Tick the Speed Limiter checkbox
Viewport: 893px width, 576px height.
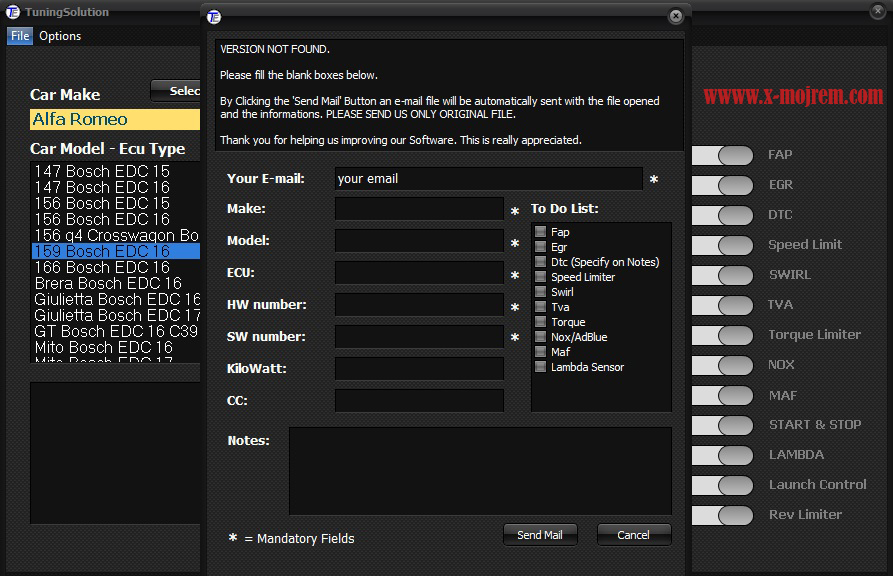point(541,277)
